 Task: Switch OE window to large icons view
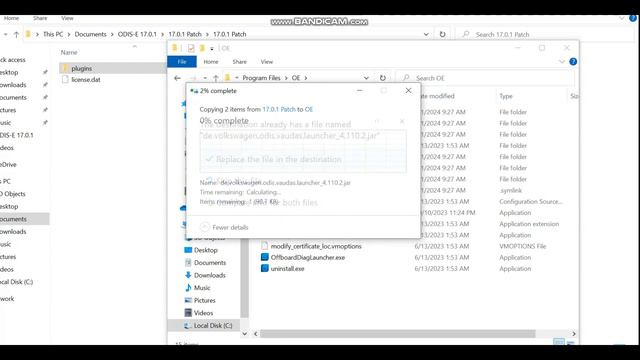click(570, 342)
